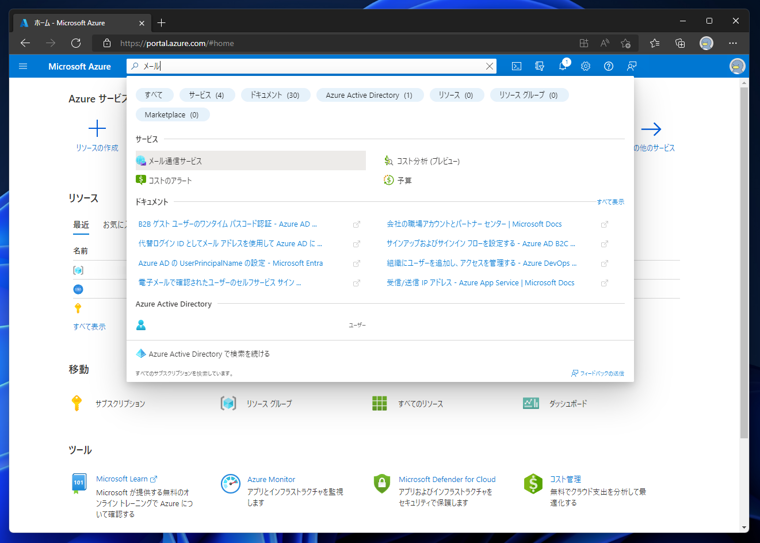Screen dimensions: 760x543
Task: Select the リソース (0) filter chip
Action: 456,95
